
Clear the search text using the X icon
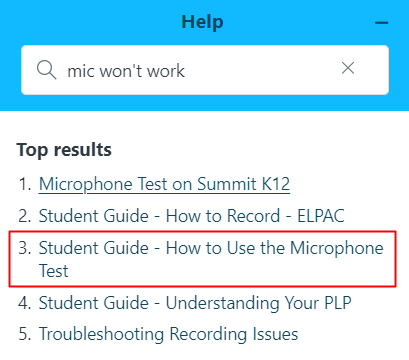(x=348, y=68)
